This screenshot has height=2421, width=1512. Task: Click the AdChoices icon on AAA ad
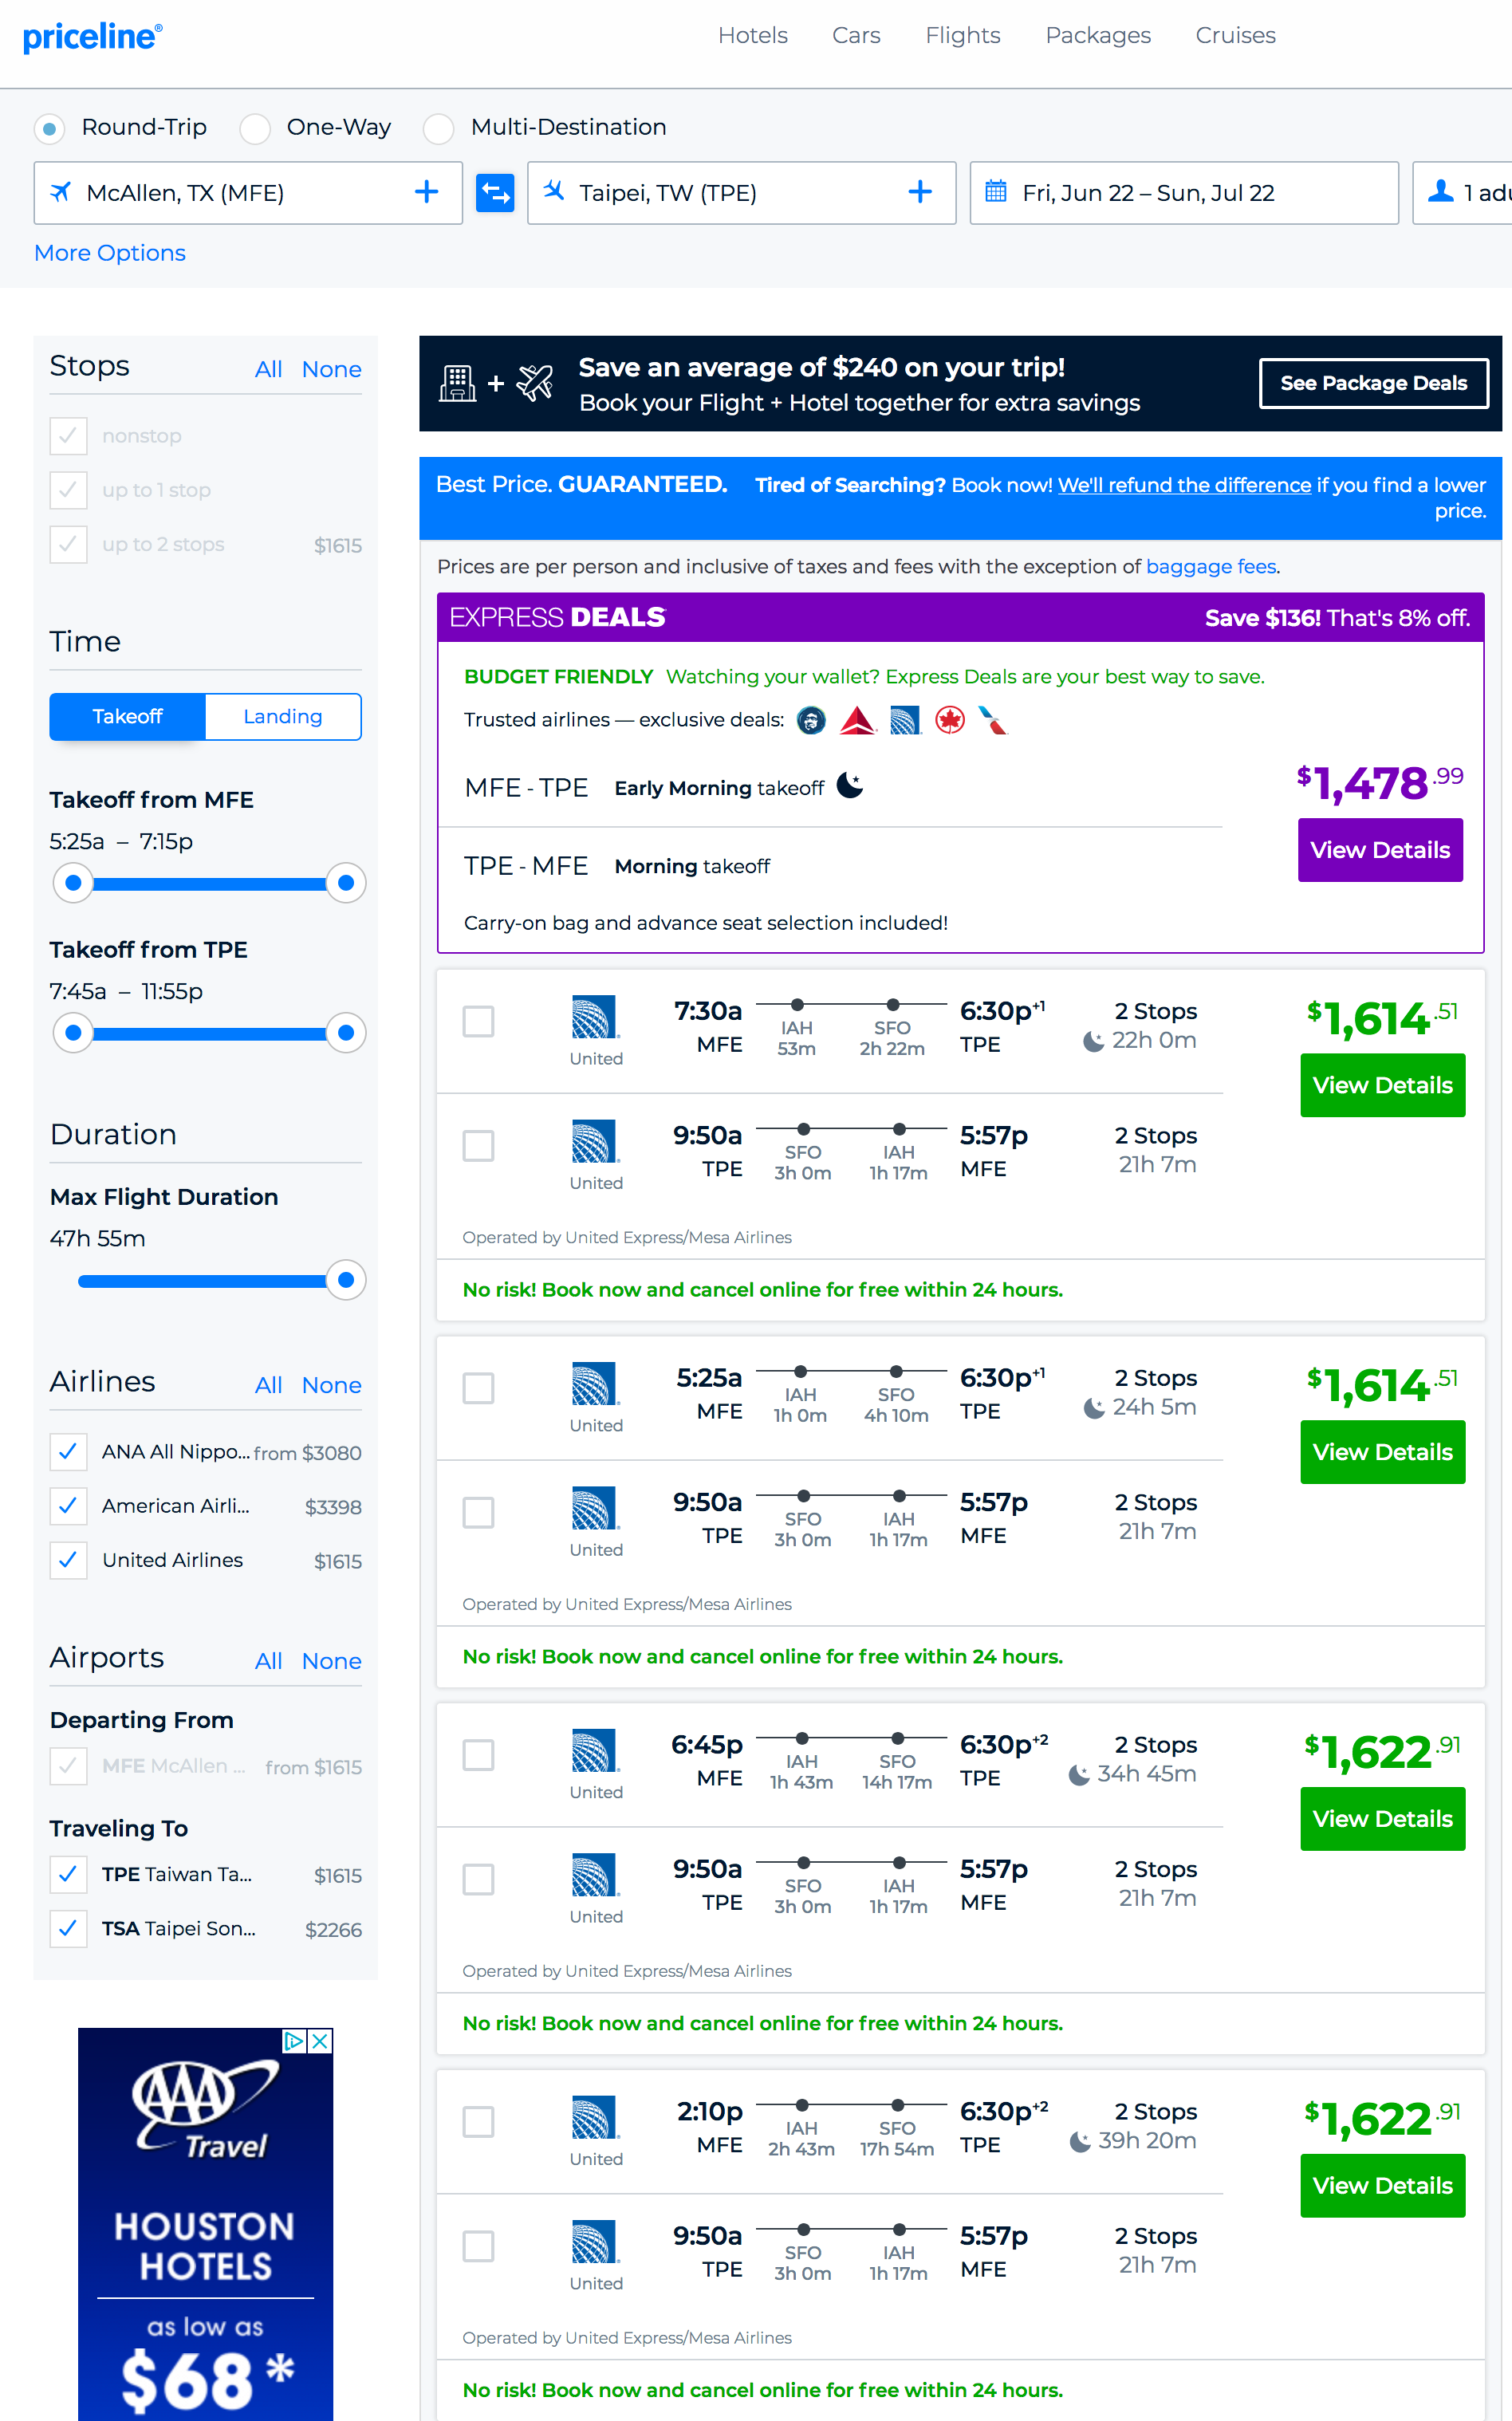tap(294, 2041)
